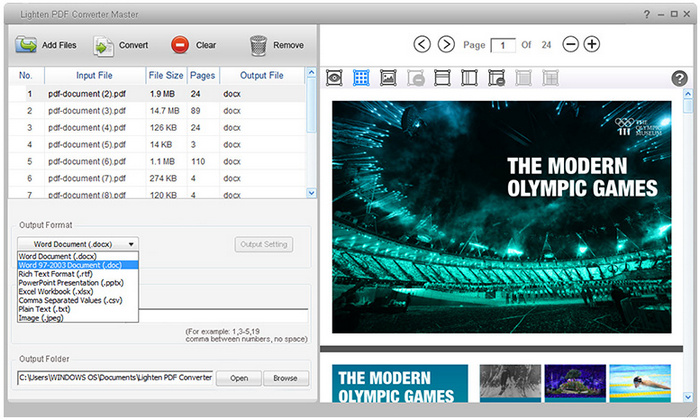Go to the previous page arrow
Image resolution: width=700 pixels, height=420 pixels.
422,44
